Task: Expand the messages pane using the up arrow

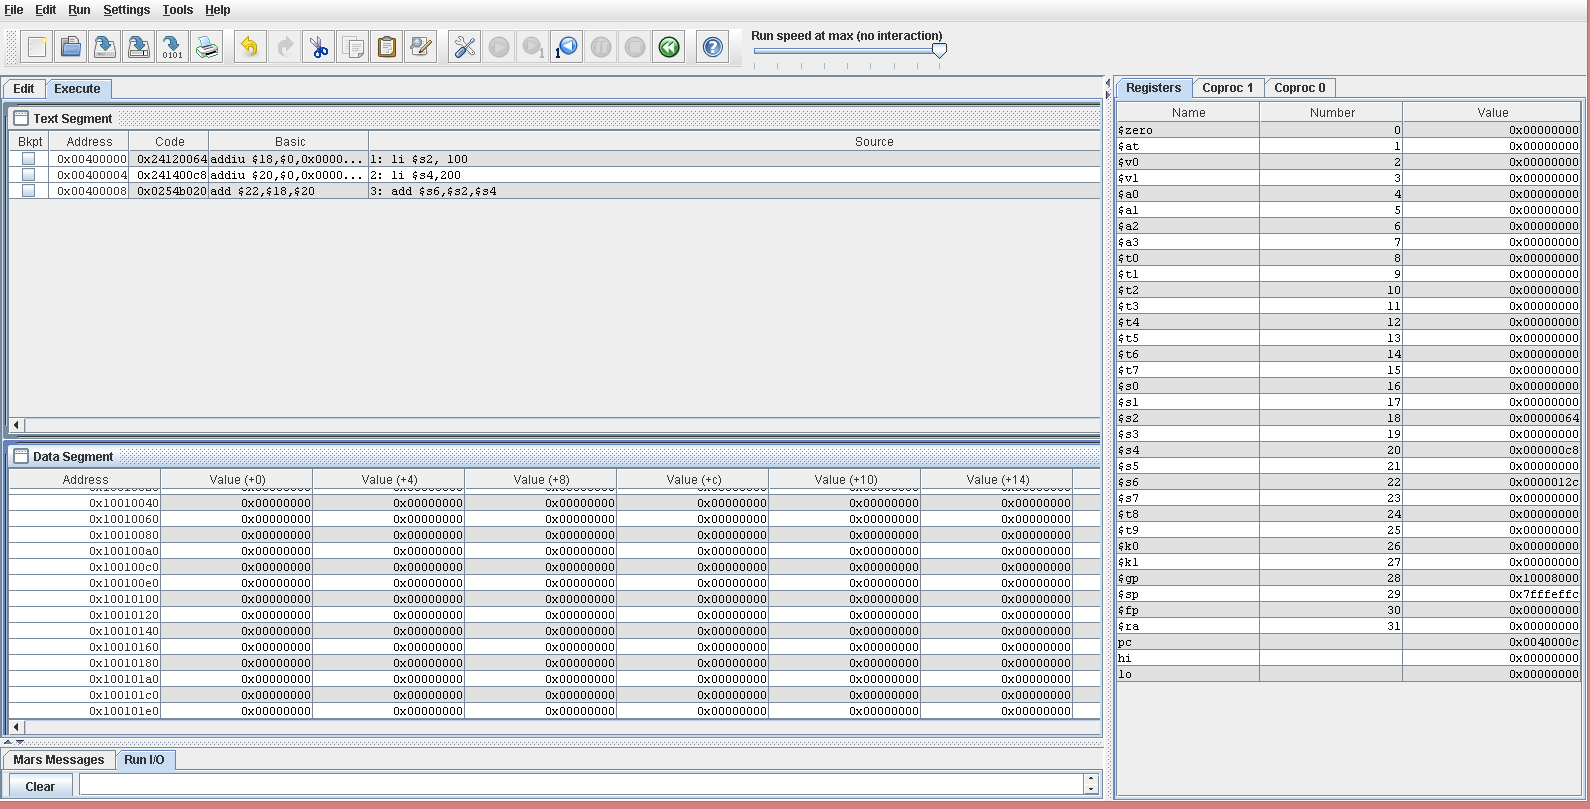Action: tap(8, 743)
